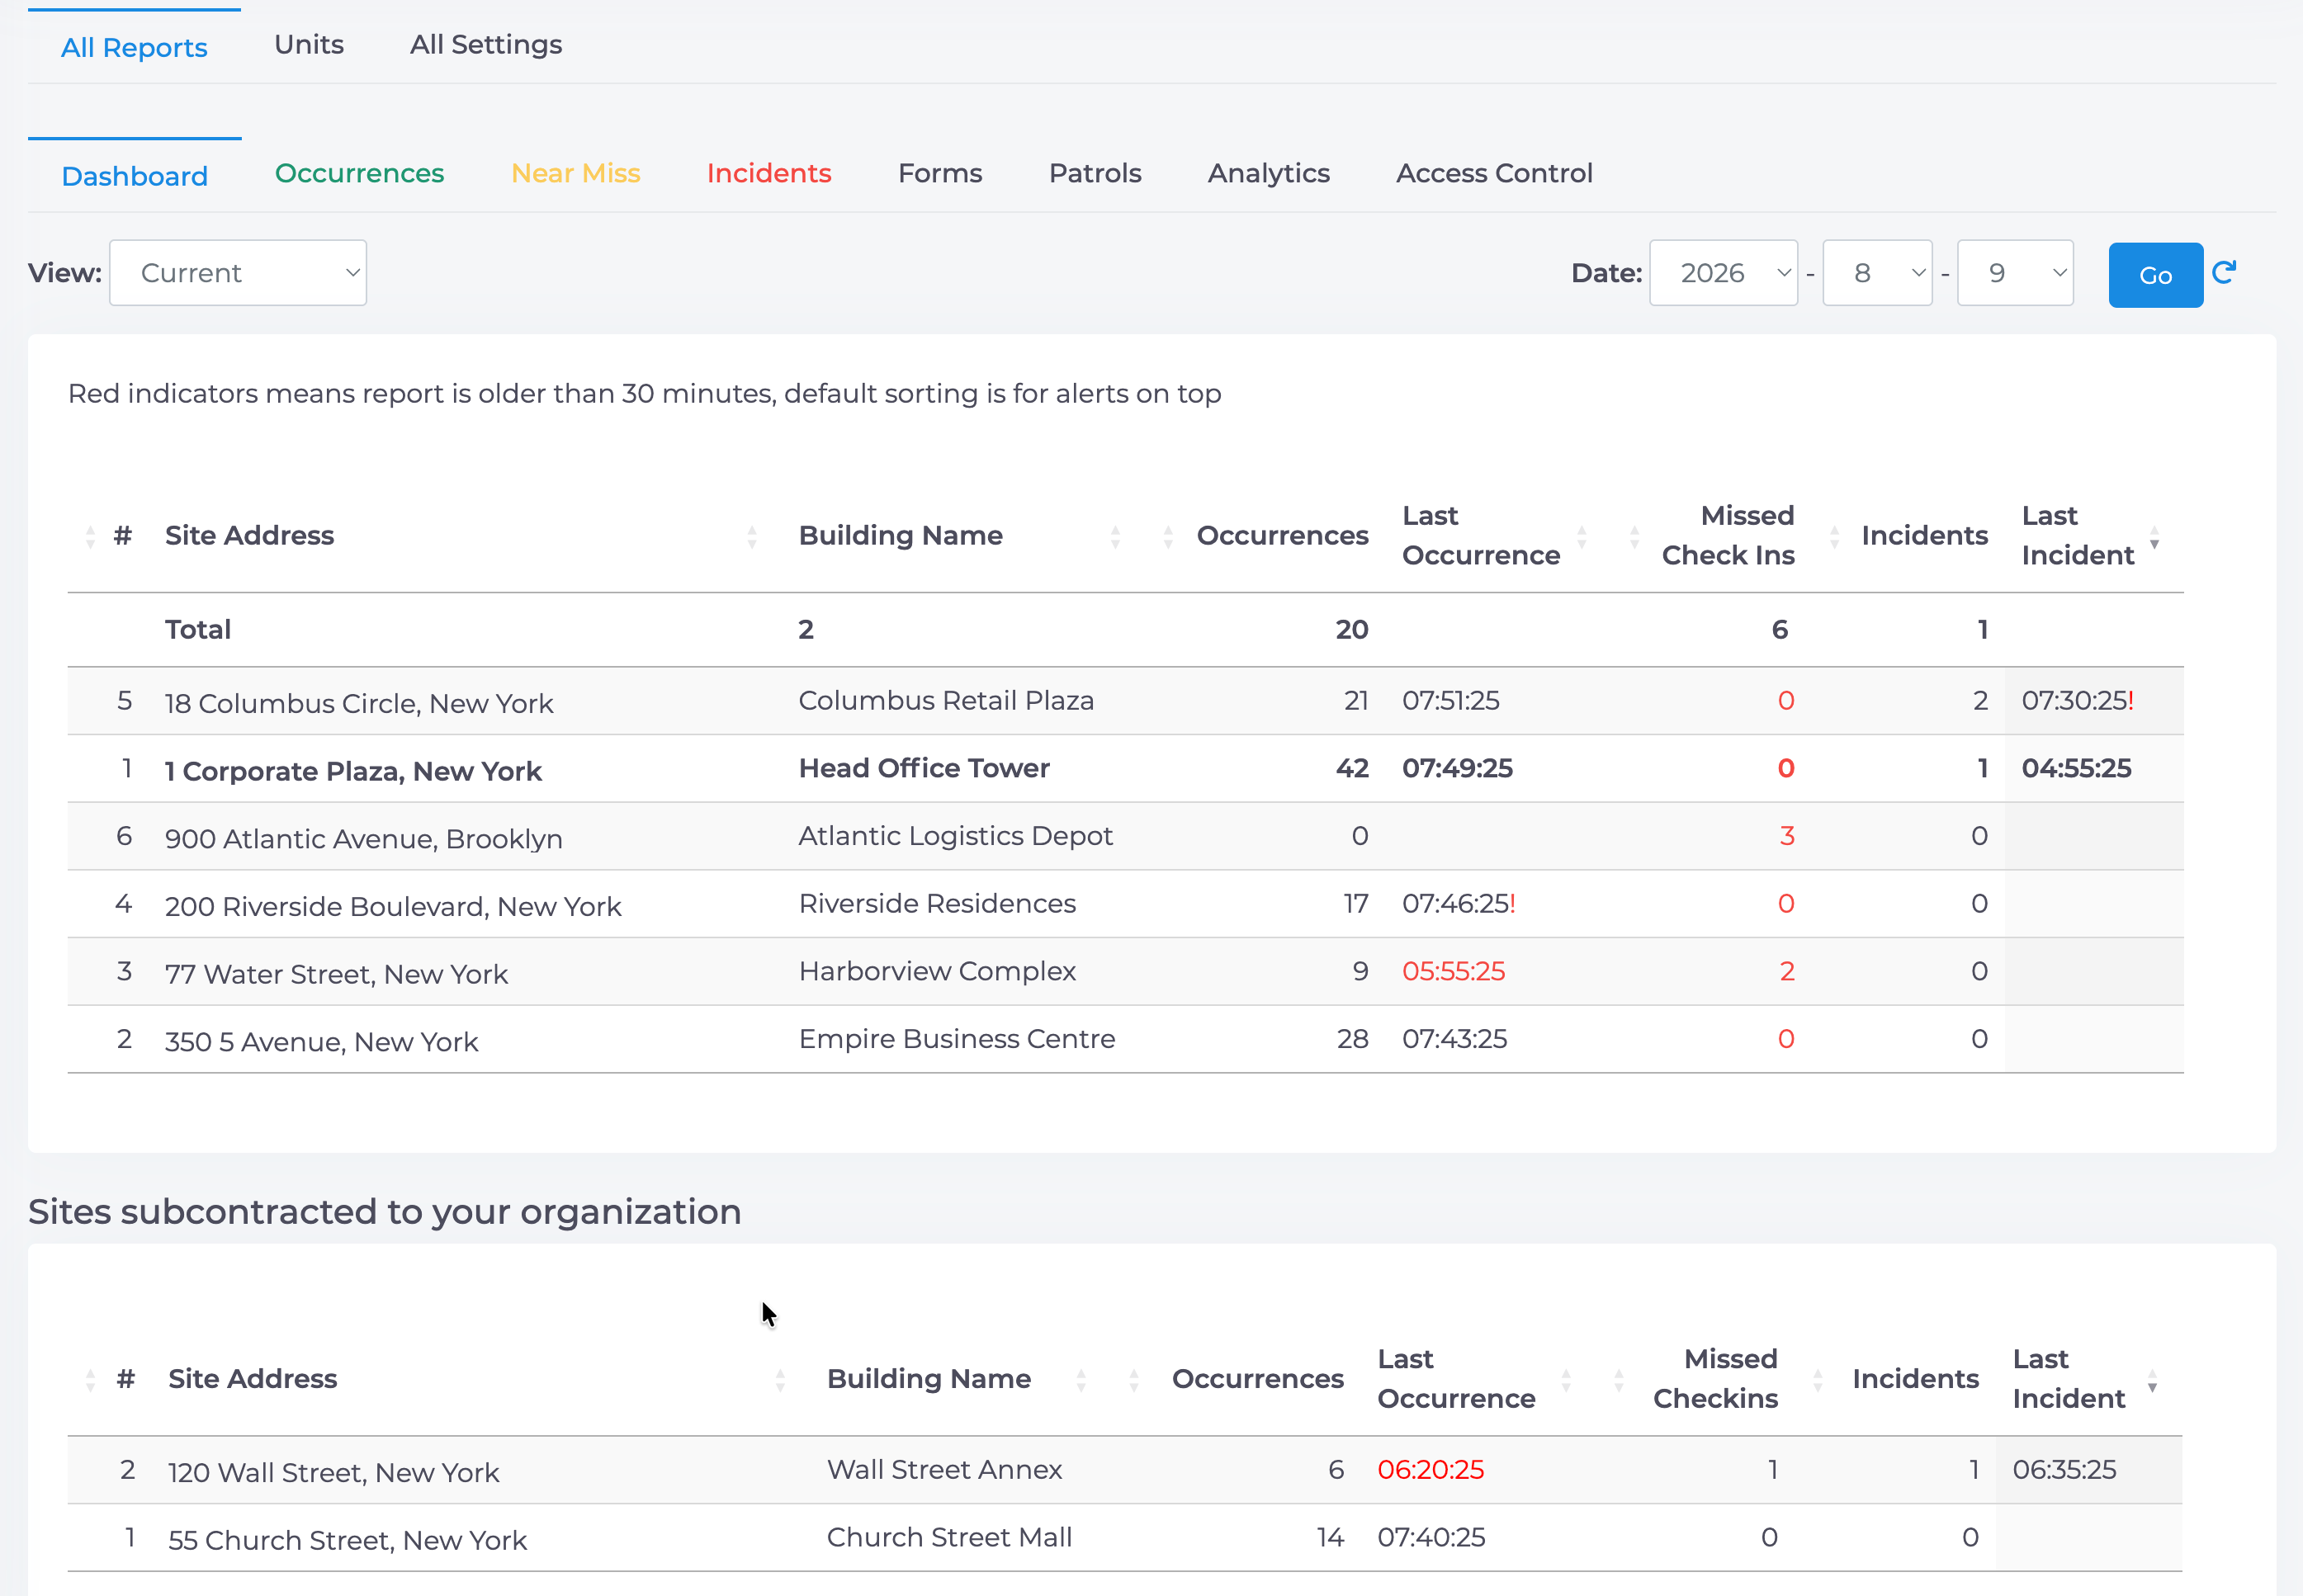Sort top table by Site Address arrows
The height and width of the screenshot is (1596, 2303).
[x=752, y=536]
